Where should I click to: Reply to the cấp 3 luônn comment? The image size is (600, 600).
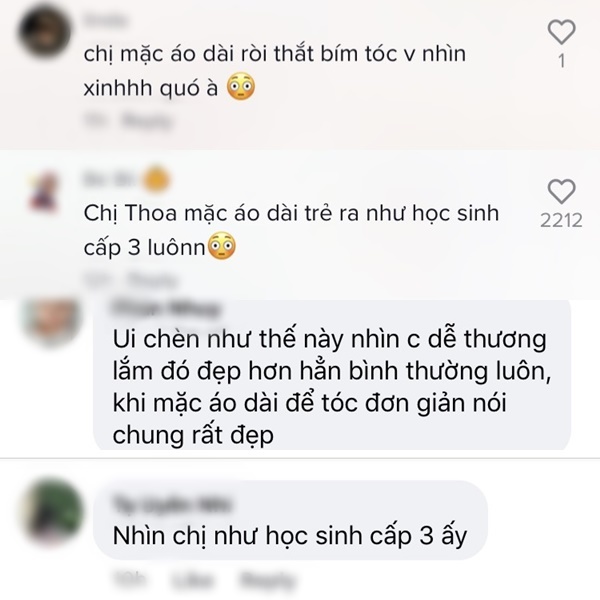point(152,281)
